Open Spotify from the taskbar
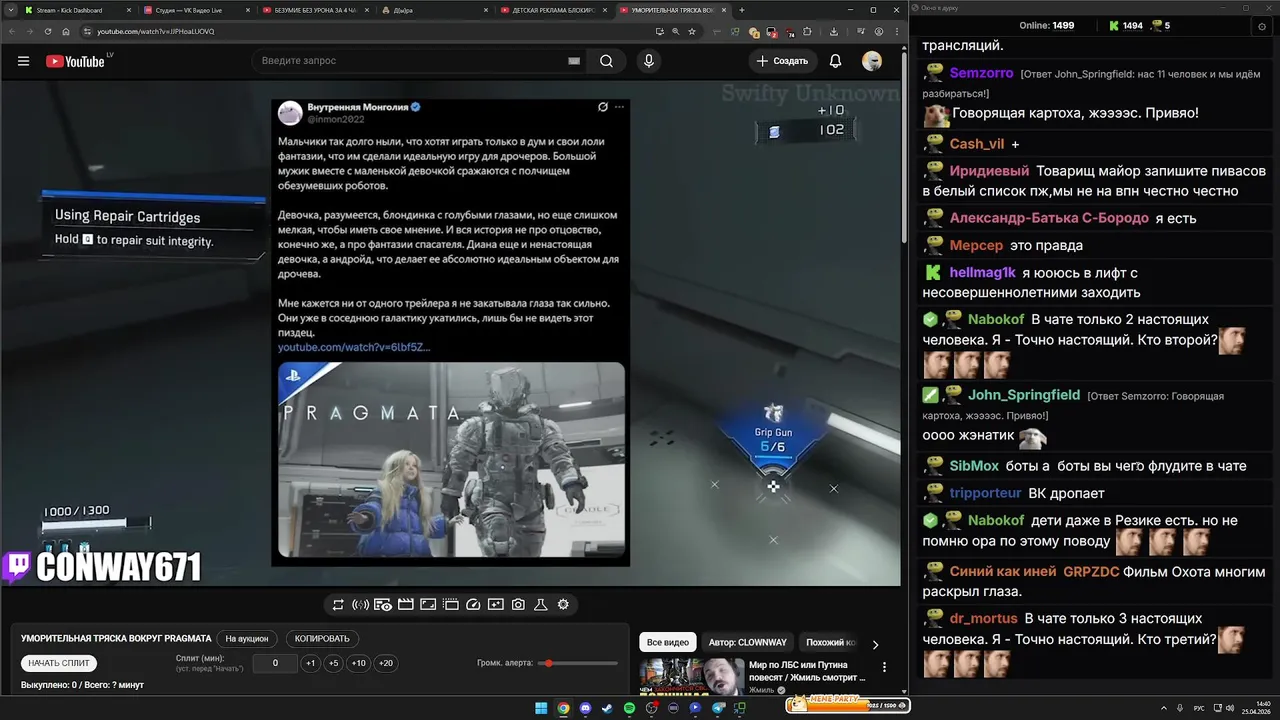The width and height of the screenshot is (1280, 720). point(629,708)
